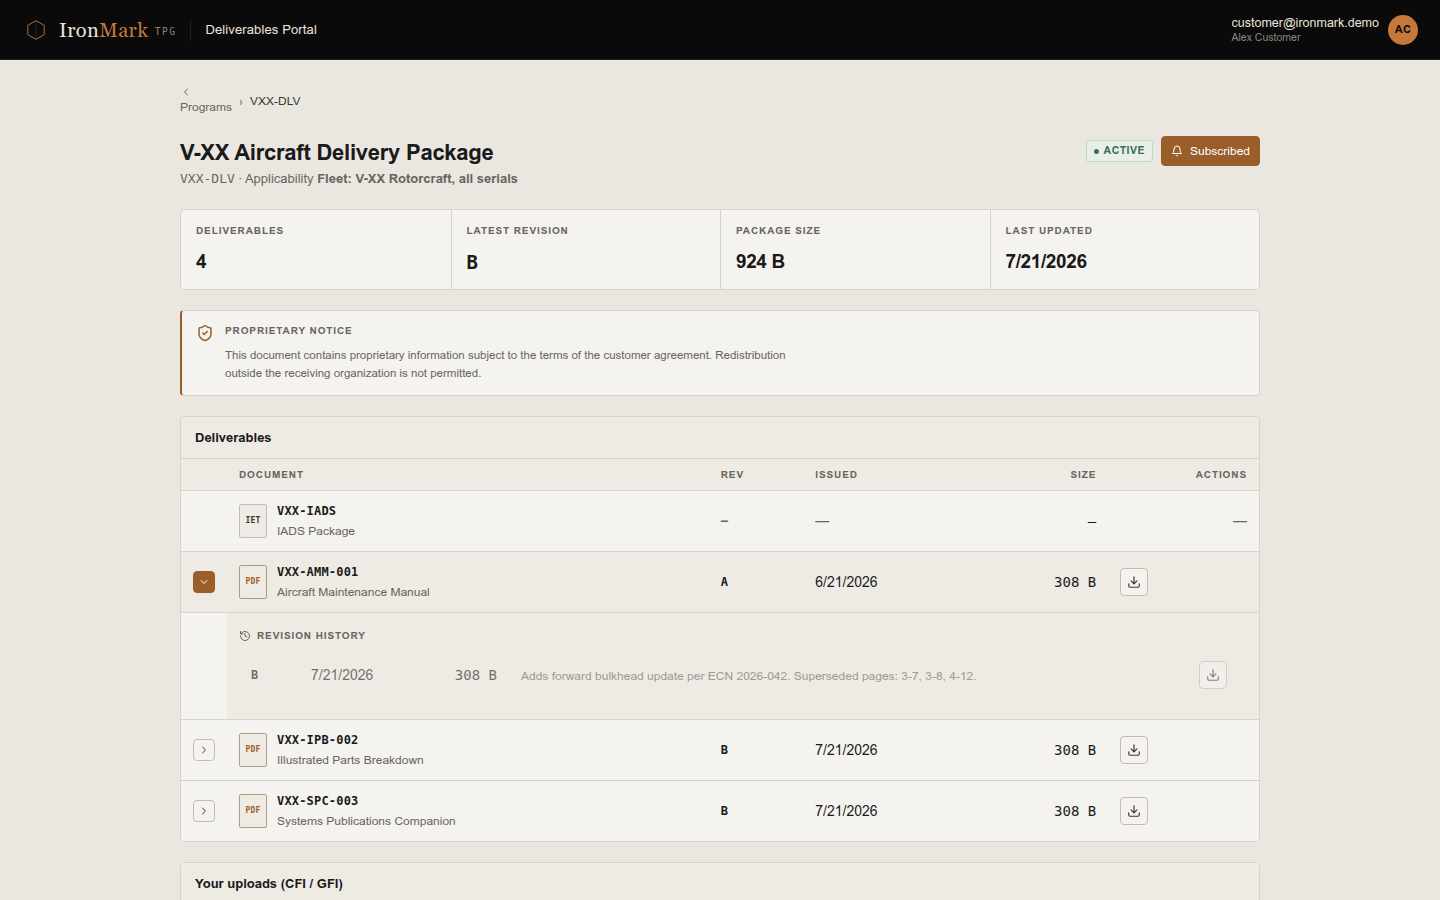Viewport: 1440px width, 900px height.
Task: Click the VXX-DLV breadcrumb
Action: click(275, 101)
